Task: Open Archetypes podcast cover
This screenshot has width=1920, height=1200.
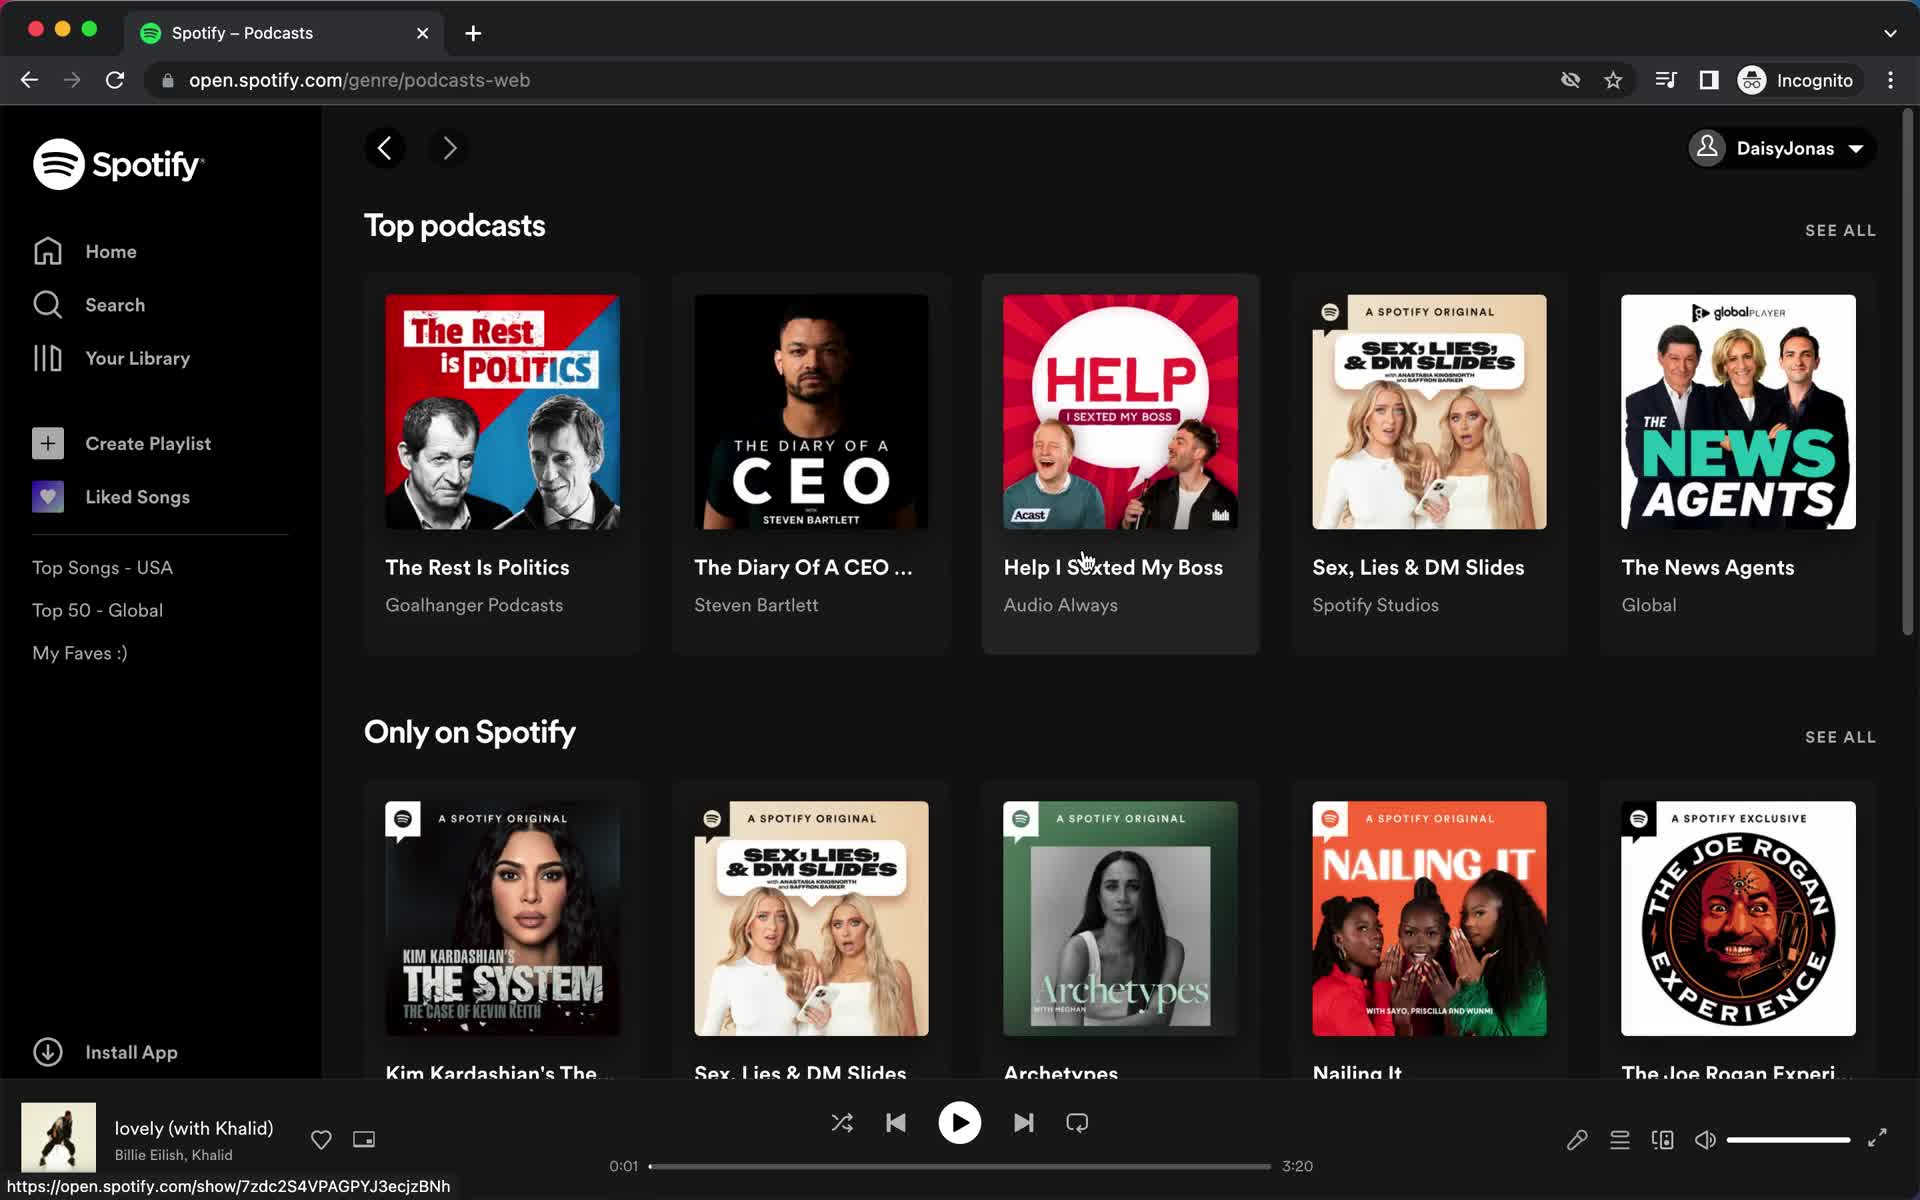Action: pyautogui.click(x=1120, y=918)
